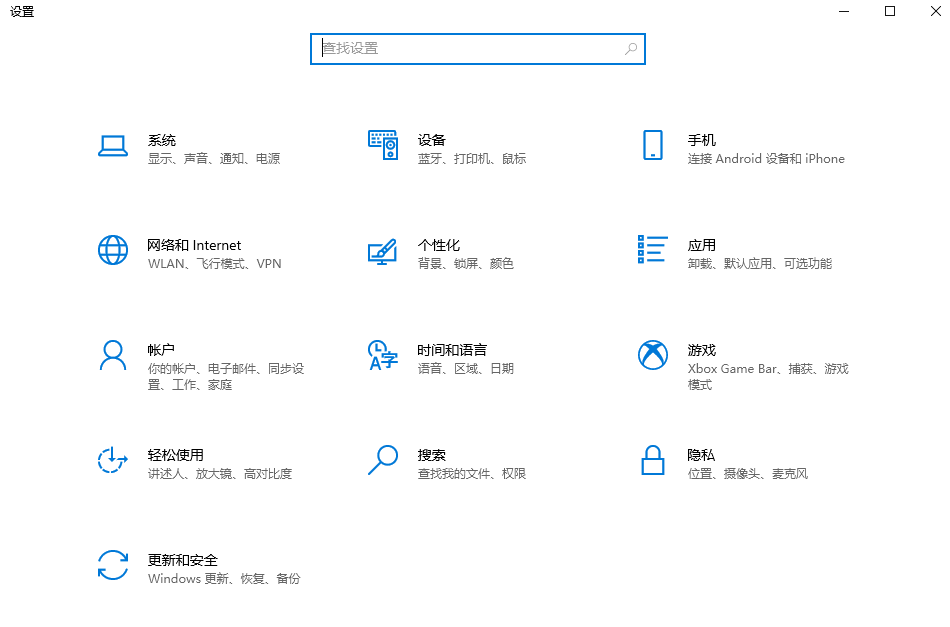The width and height of the screenshot is (950, 627).
Task: Select the laptop icon for 系统 settings
Action: click(x=113, y=145)
